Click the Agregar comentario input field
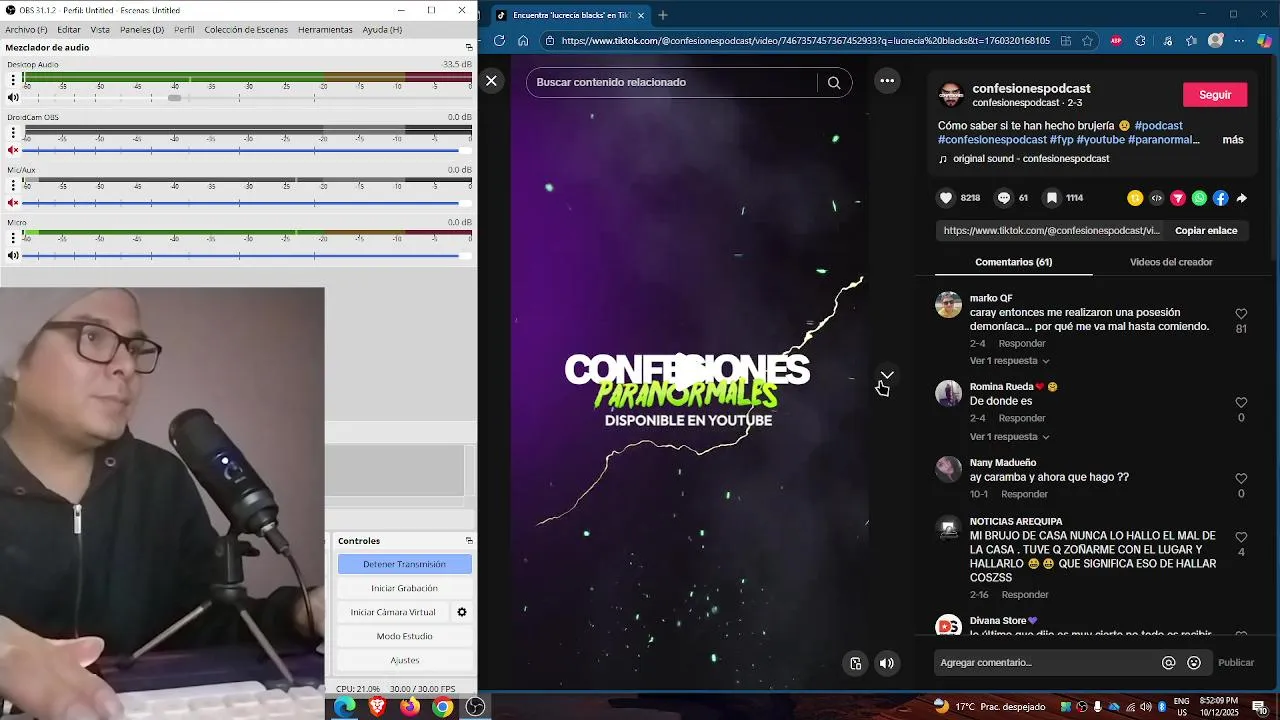 tap(1045, 662)
